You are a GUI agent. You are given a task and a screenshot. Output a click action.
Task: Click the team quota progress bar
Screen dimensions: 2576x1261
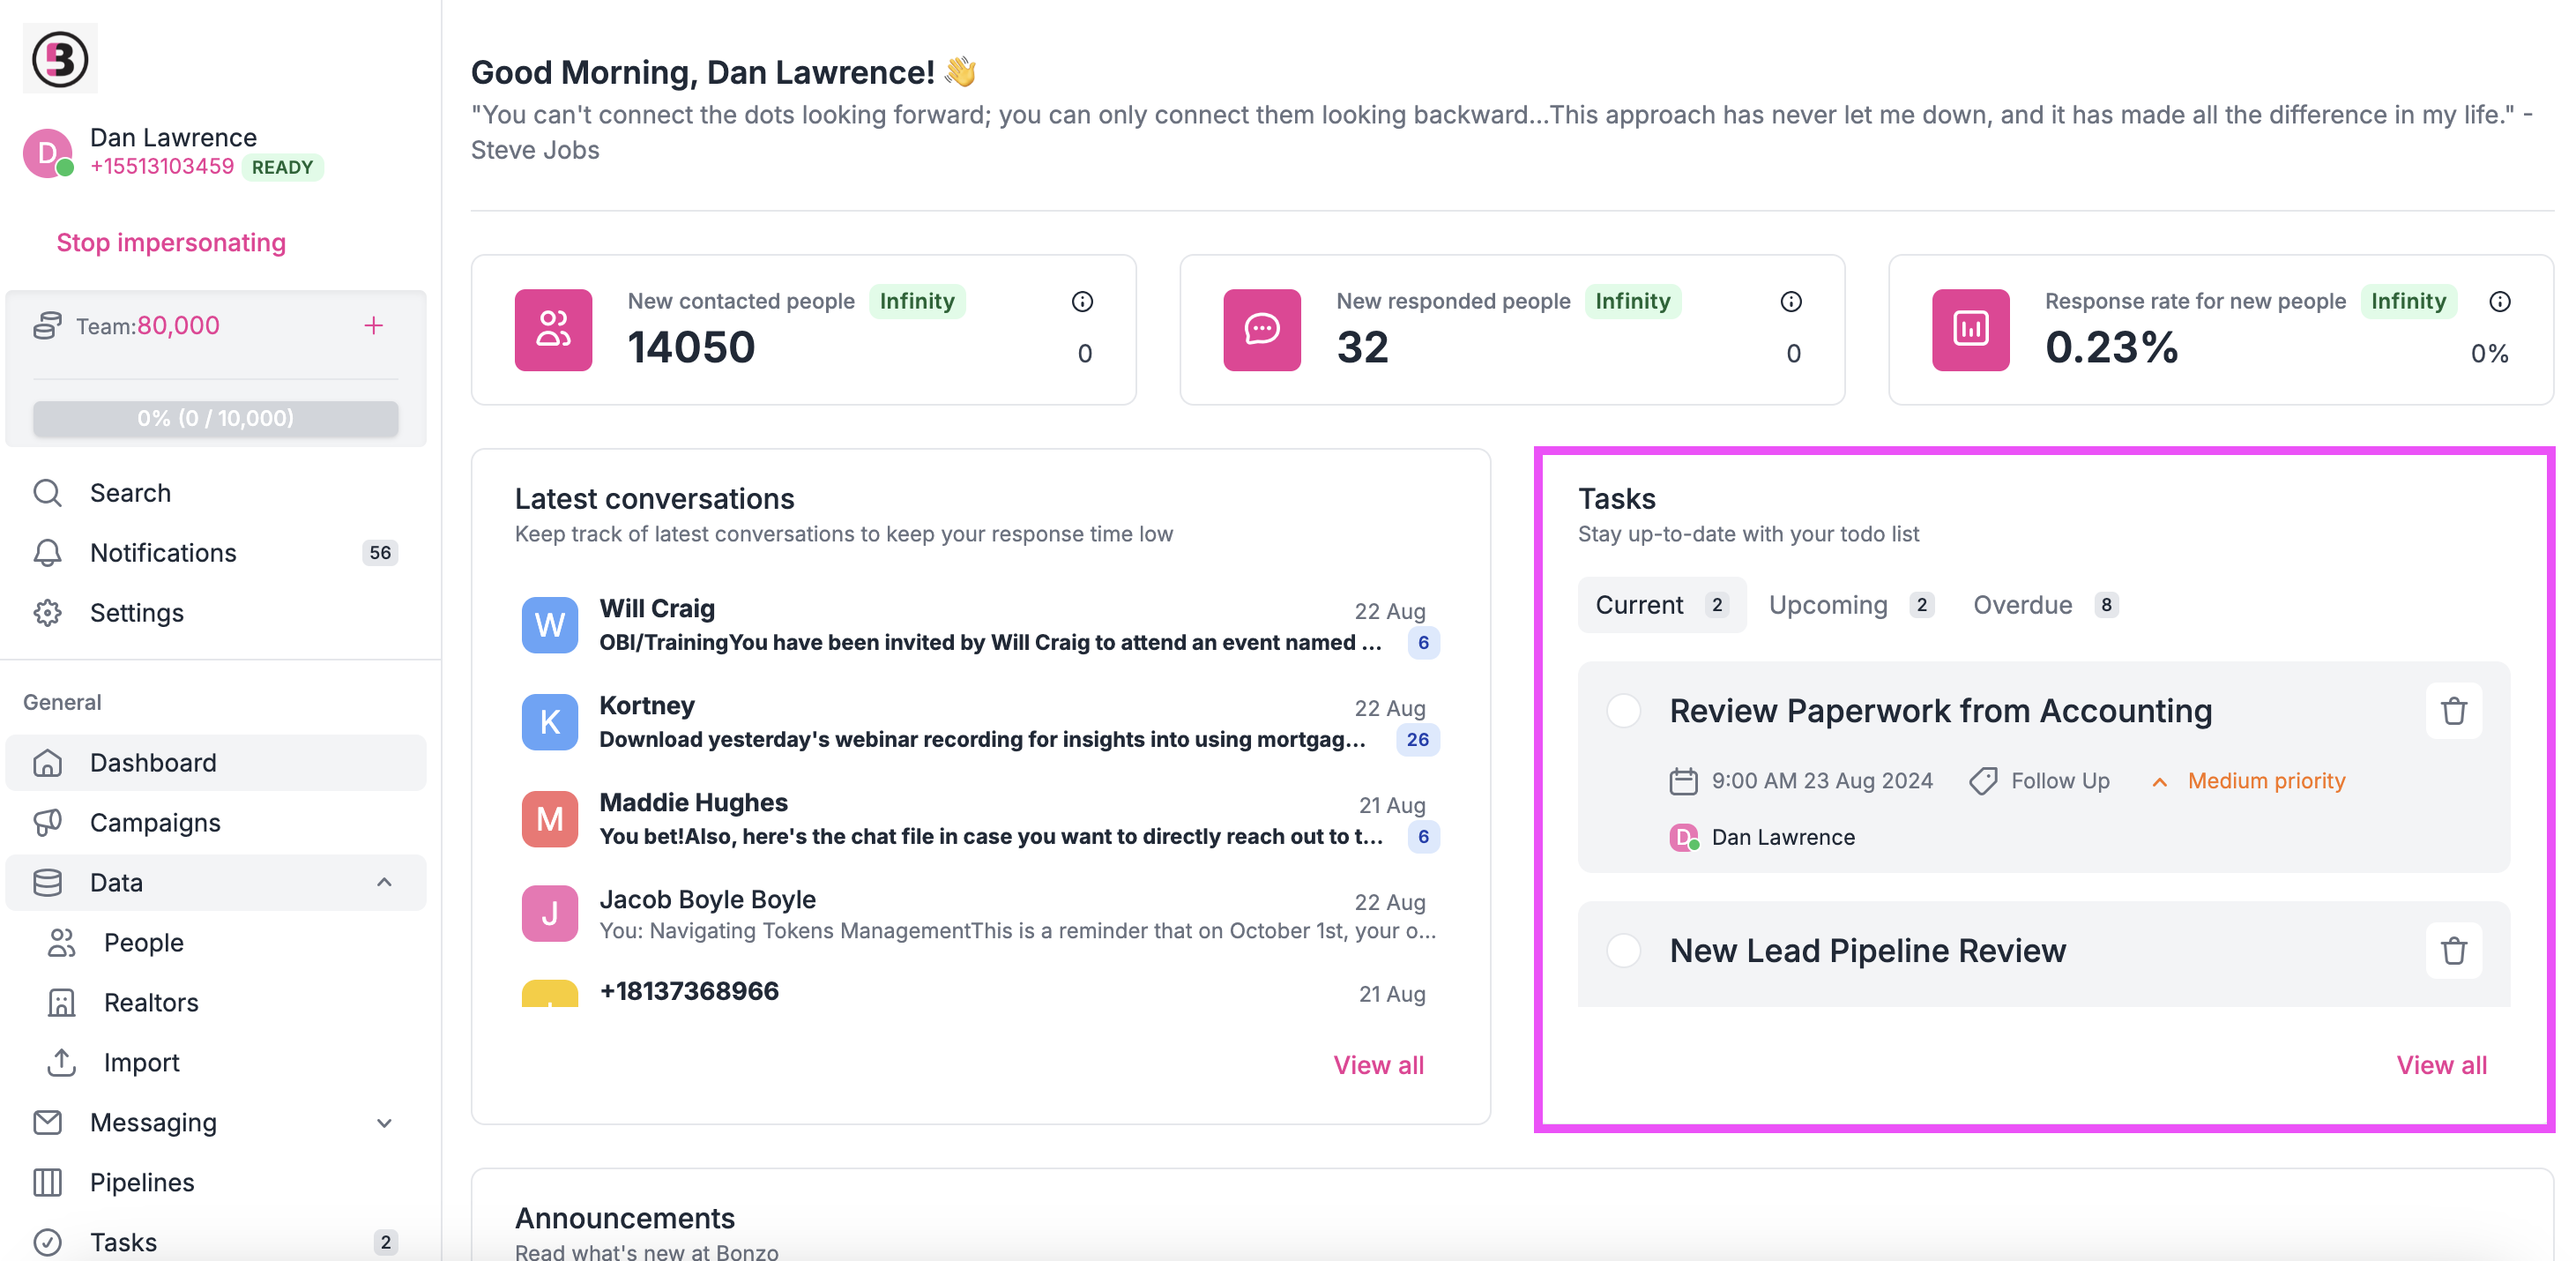[215, 418]
